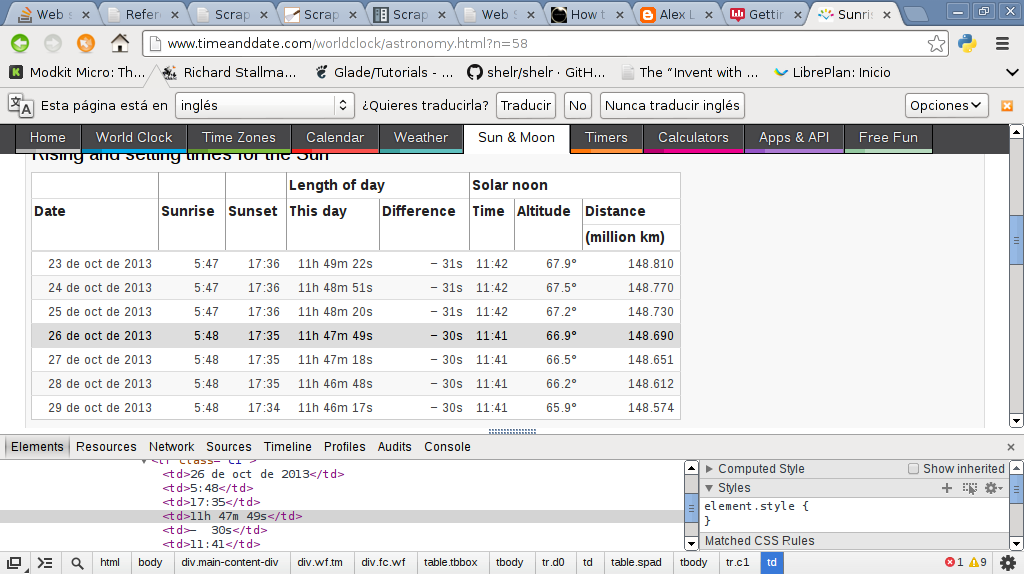
Task: Click the Python extension icon
Action: (967, 43)
